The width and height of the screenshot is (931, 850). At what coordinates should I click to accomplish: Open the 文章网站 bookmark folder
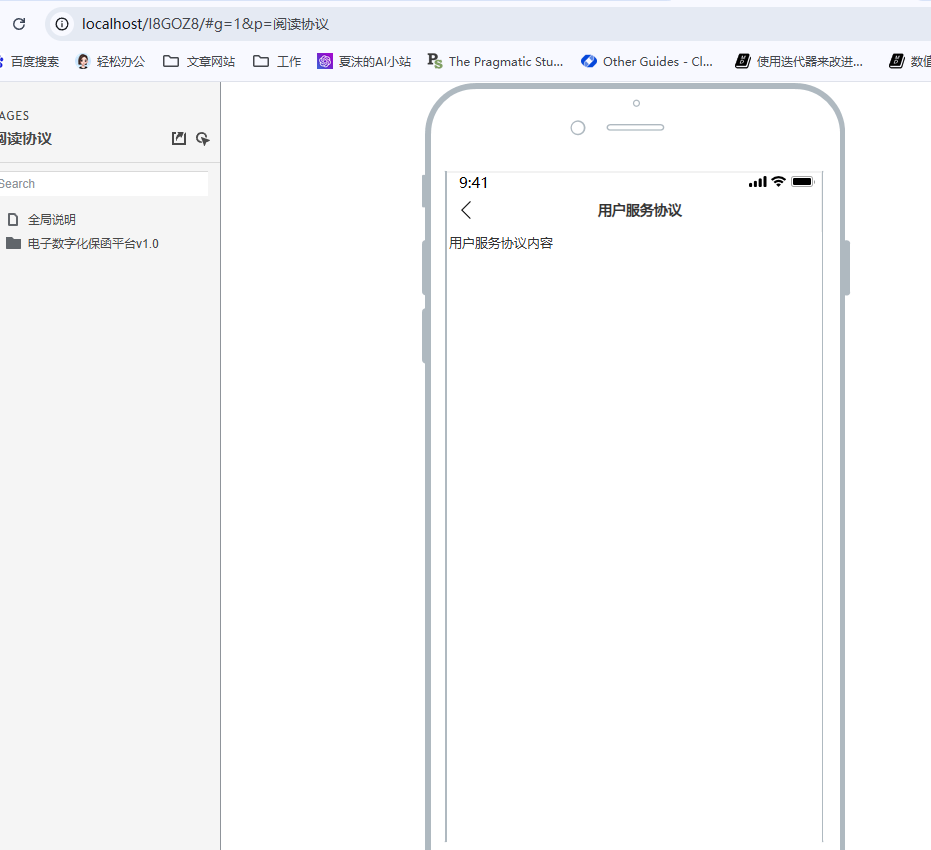point(199,61)
